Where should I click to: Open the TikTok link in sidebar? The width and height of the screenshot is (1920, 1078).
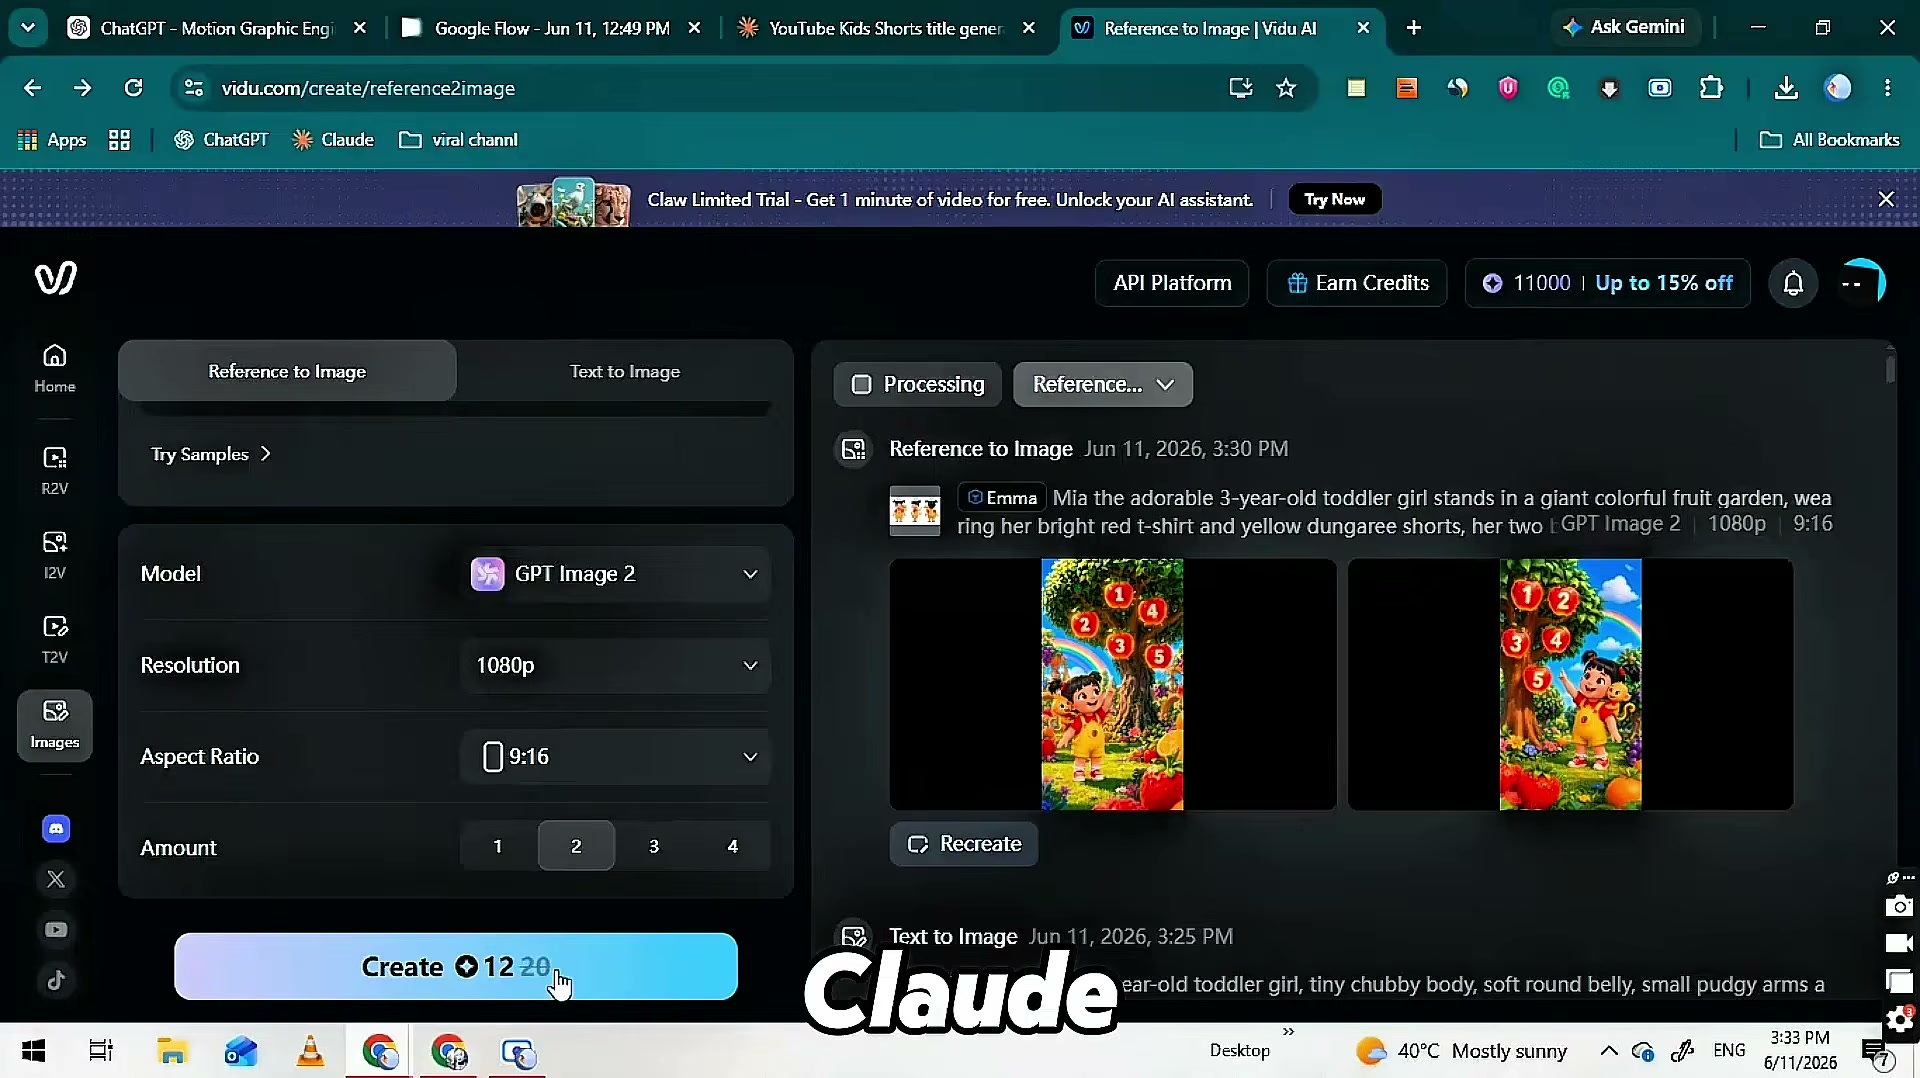(56, 981)
